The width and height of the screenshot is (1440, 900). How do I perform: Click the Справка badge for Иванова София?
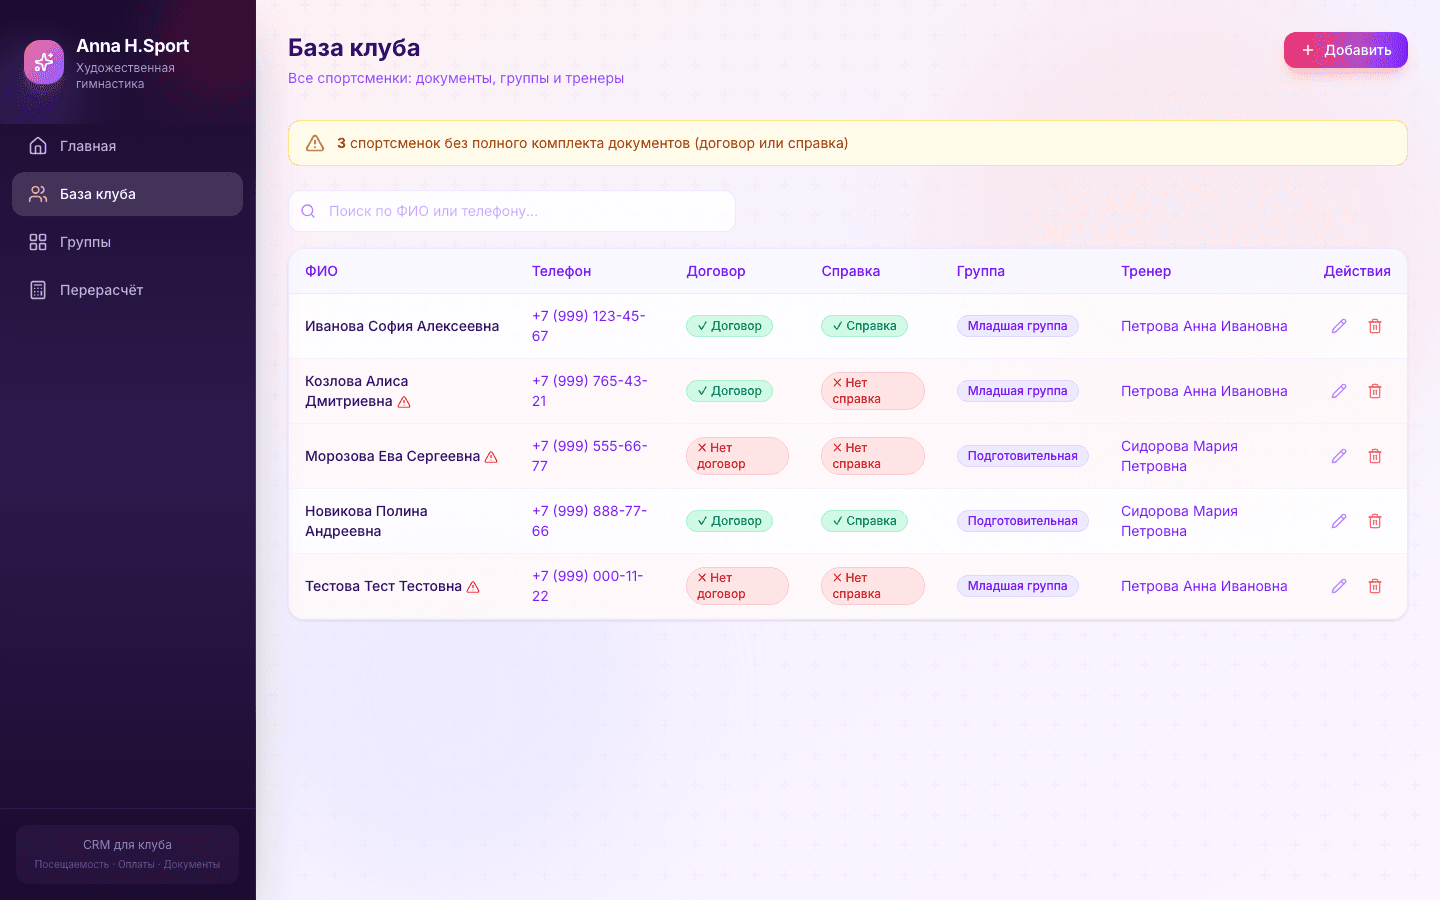pyautogui.click(x=864, y=326)
